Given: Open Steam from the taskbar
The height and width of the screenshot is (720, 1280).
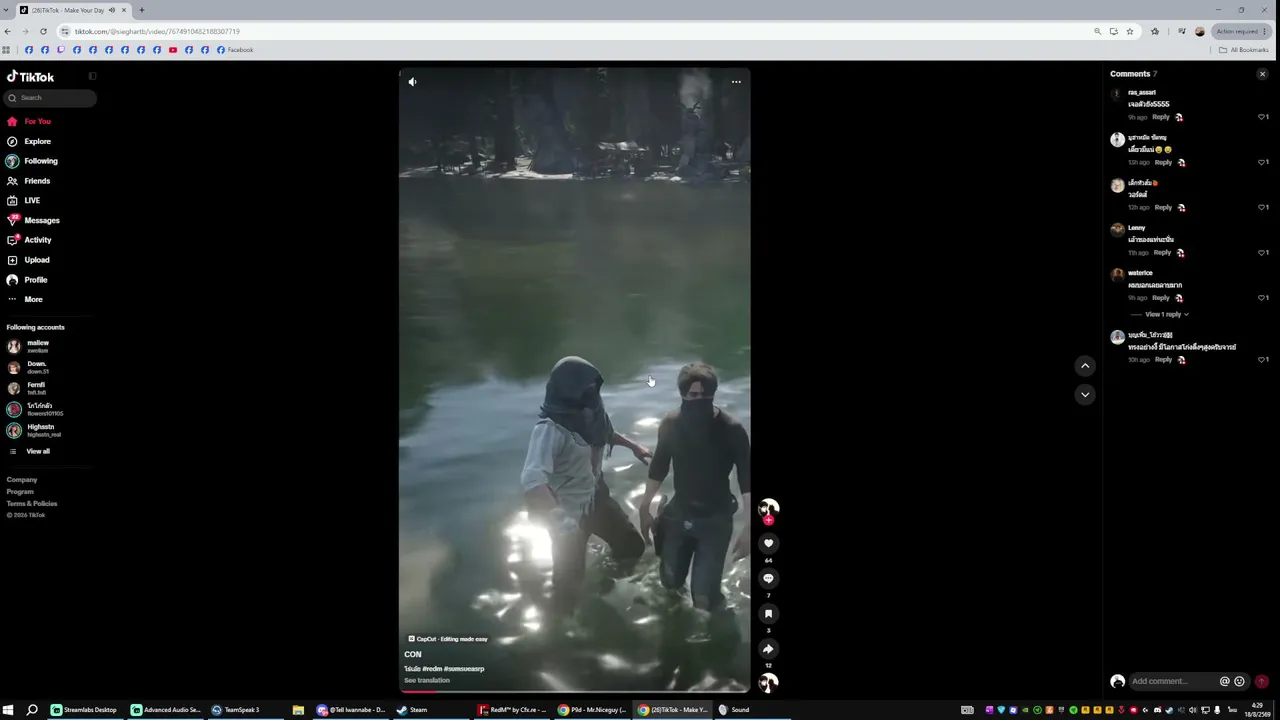Looking at the screenshot, I should click(412, 710).
